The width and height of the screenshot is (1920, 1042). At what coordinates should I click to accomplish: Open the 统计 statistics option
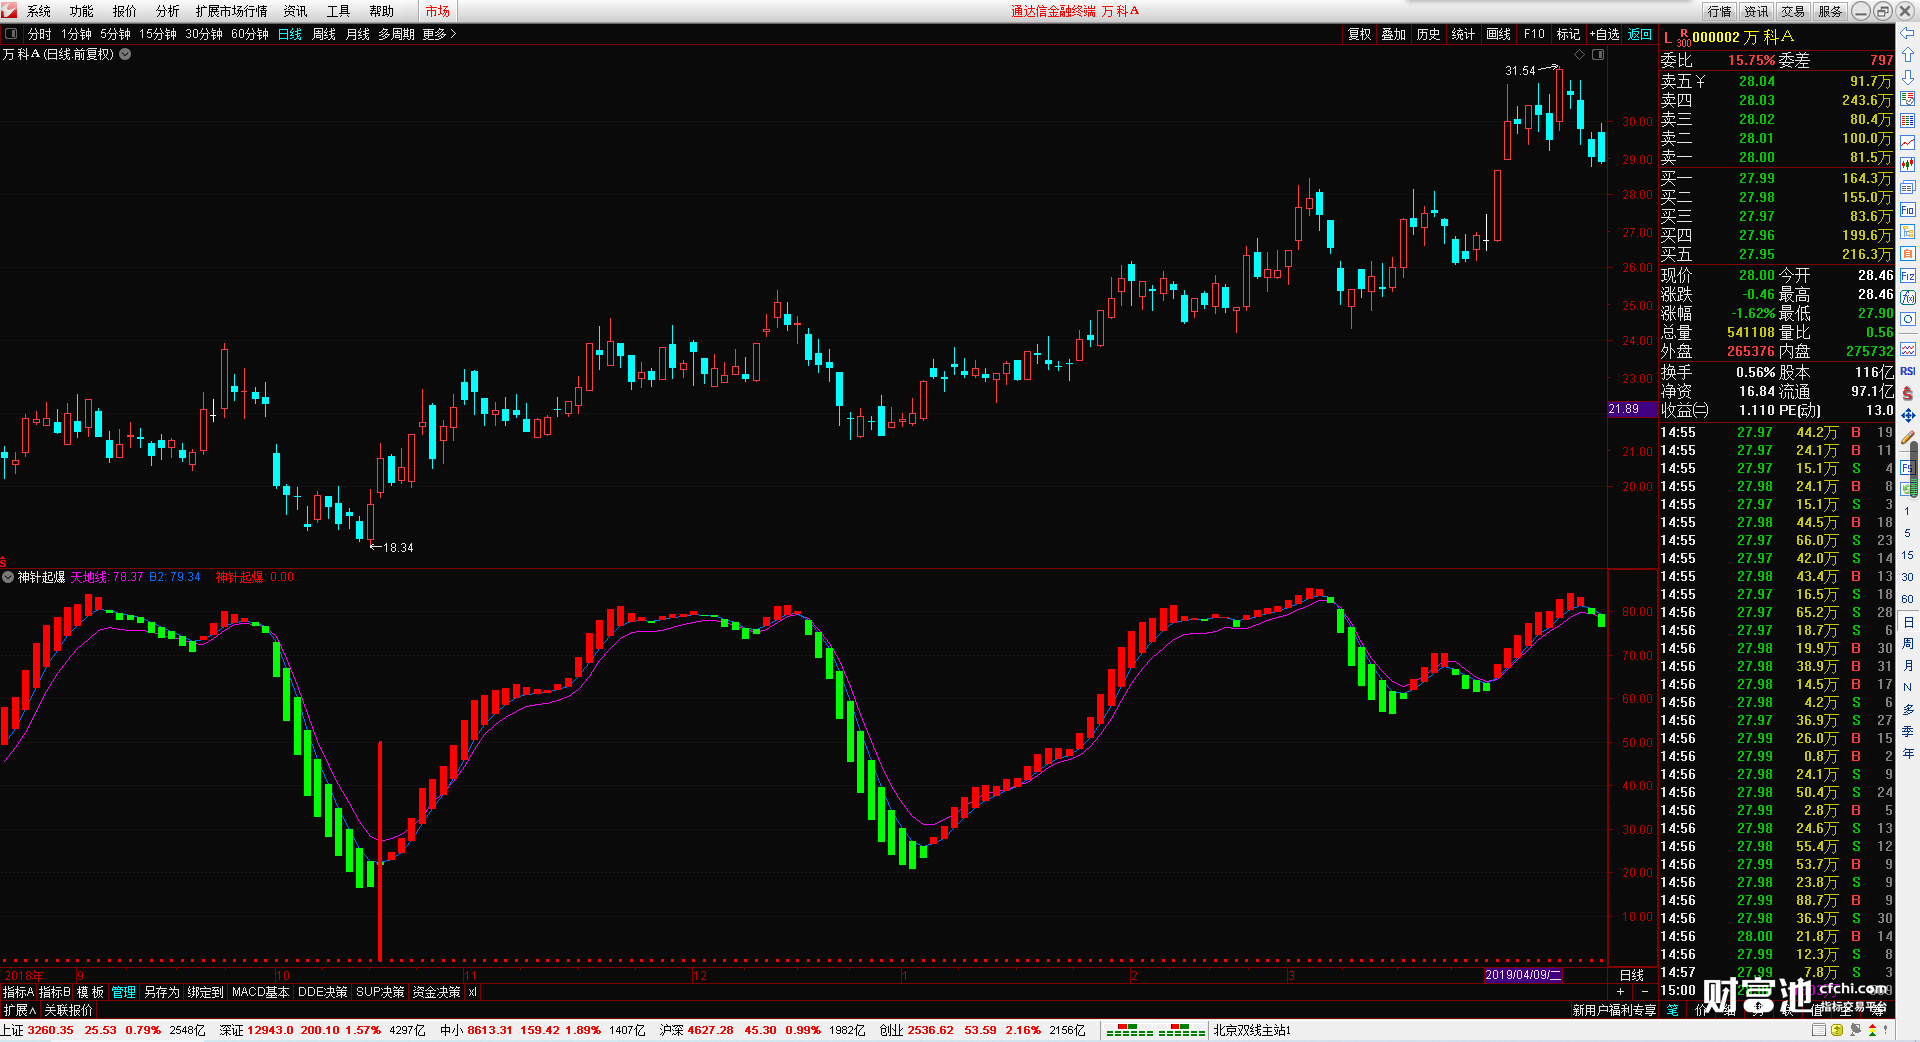click(1463, 34)
